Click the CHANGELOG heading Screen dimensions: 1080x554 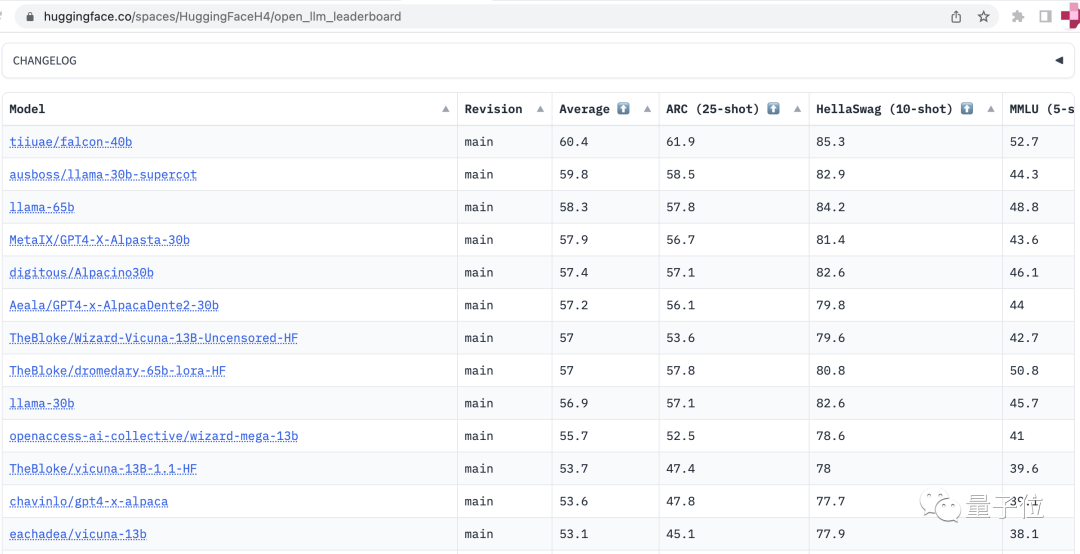click(x=45, y=61)
